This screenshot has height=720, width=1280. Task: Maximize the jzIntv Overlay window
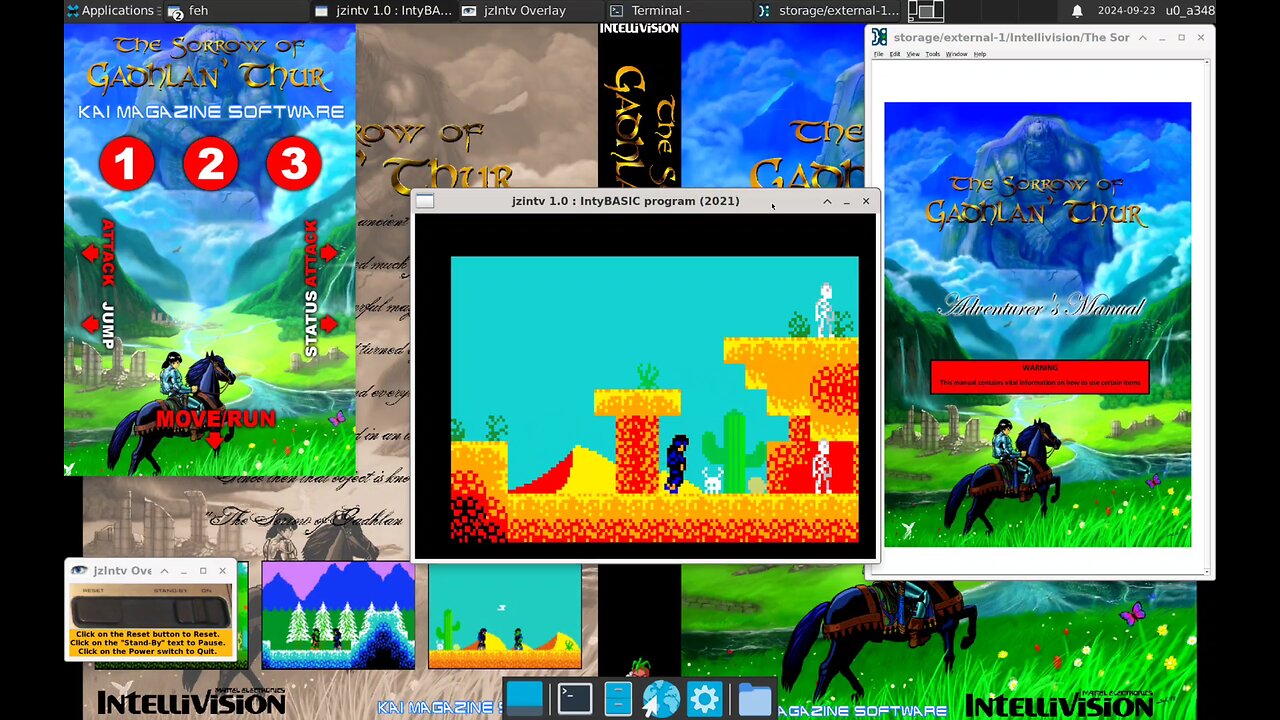point(203,571)
